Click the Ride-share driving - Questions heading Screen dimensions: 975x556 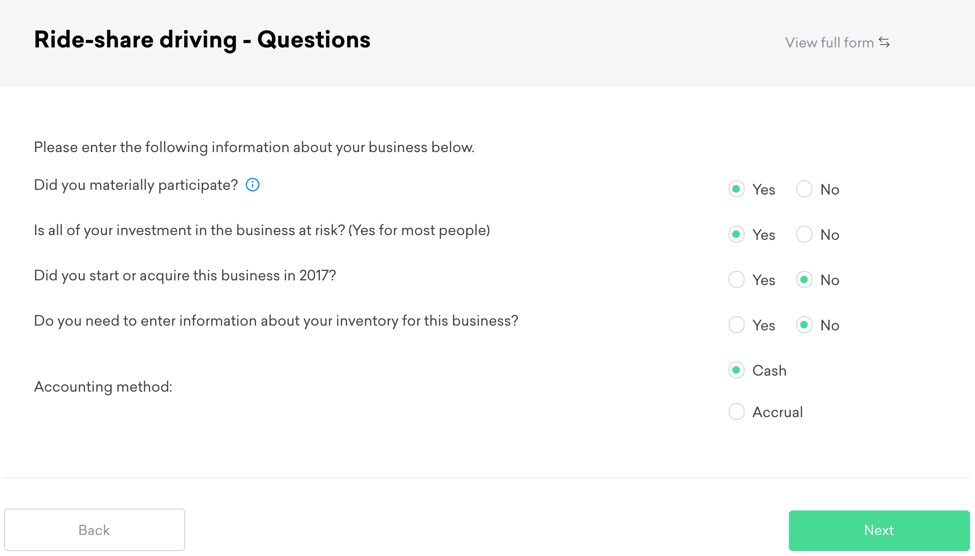click(x=202, y=40)
